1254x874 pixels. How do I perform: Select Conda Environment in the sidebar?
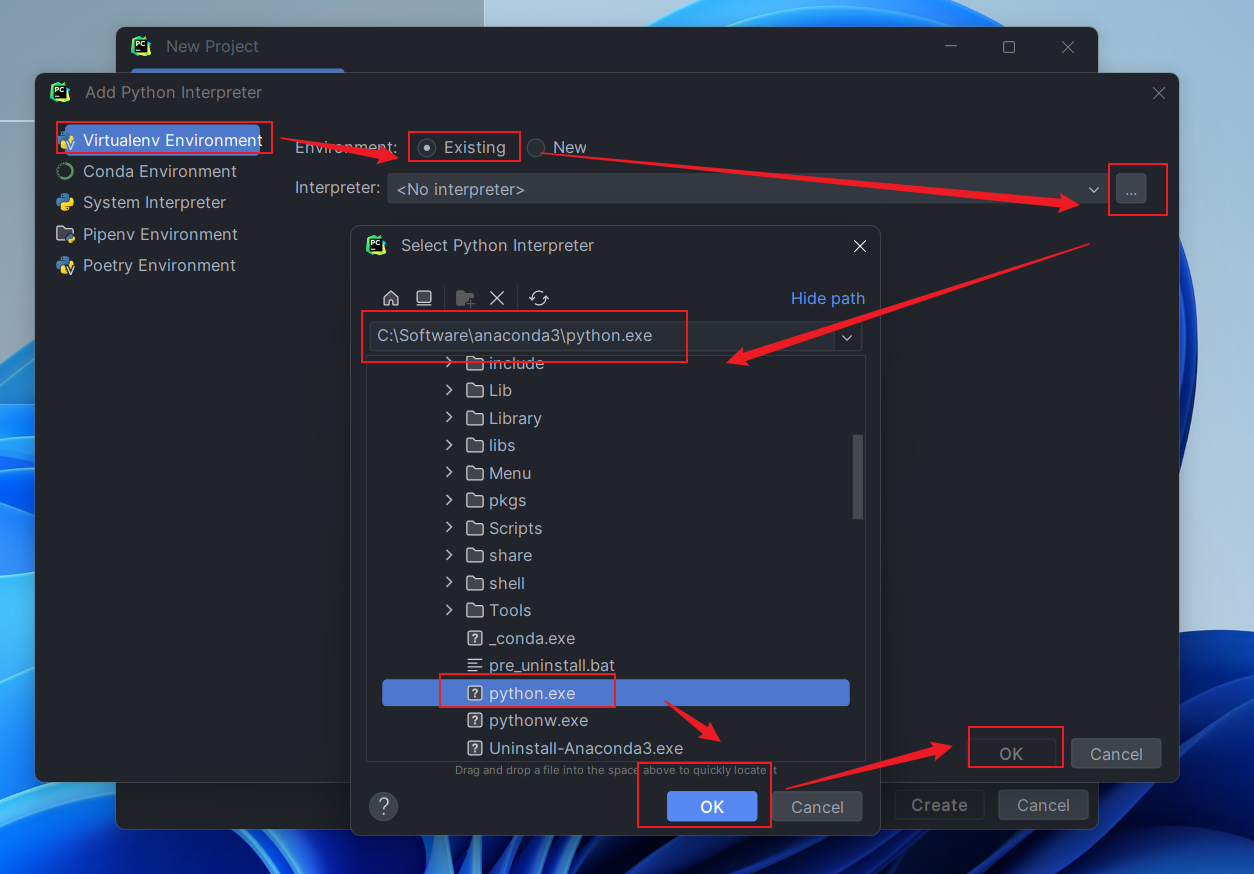[146, 171]
